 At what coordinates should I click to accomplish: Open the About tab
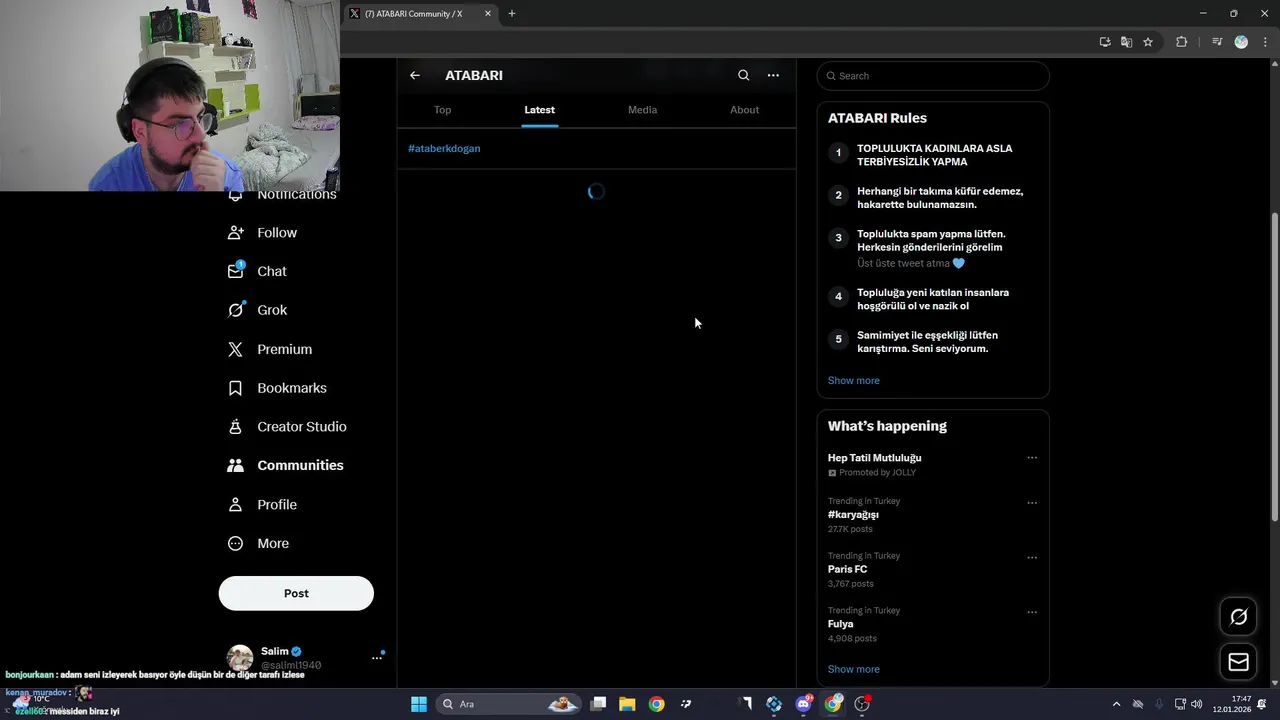click(x=744, y=110)
